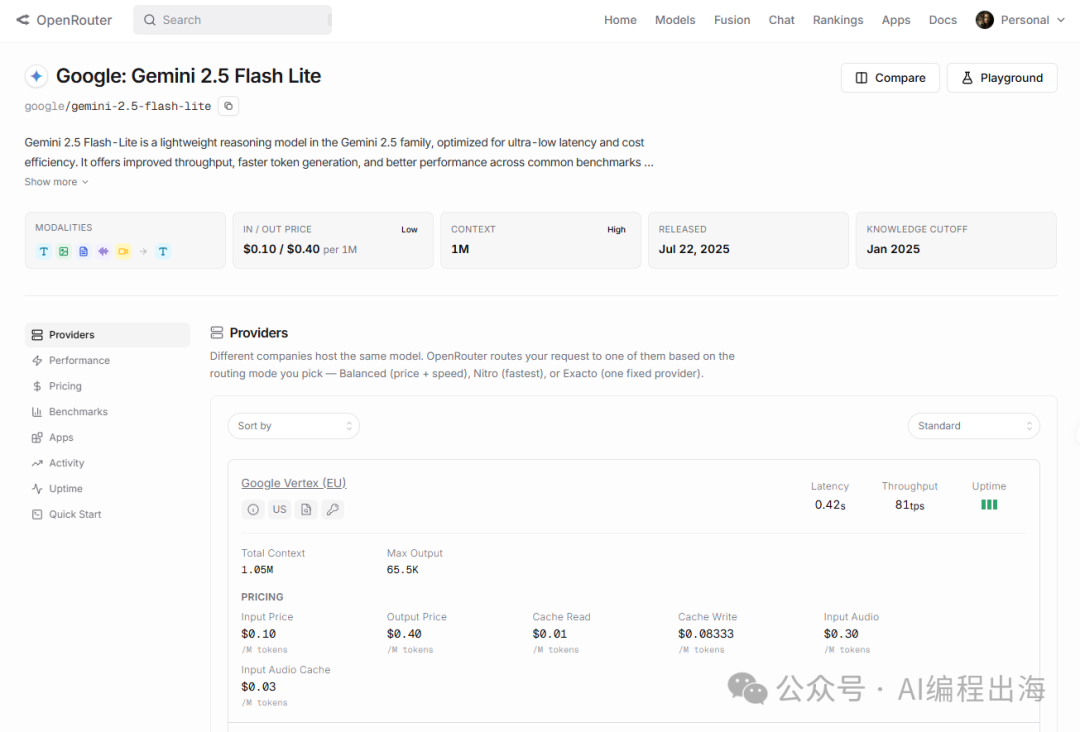Expand description with Show more

point(56,182)
